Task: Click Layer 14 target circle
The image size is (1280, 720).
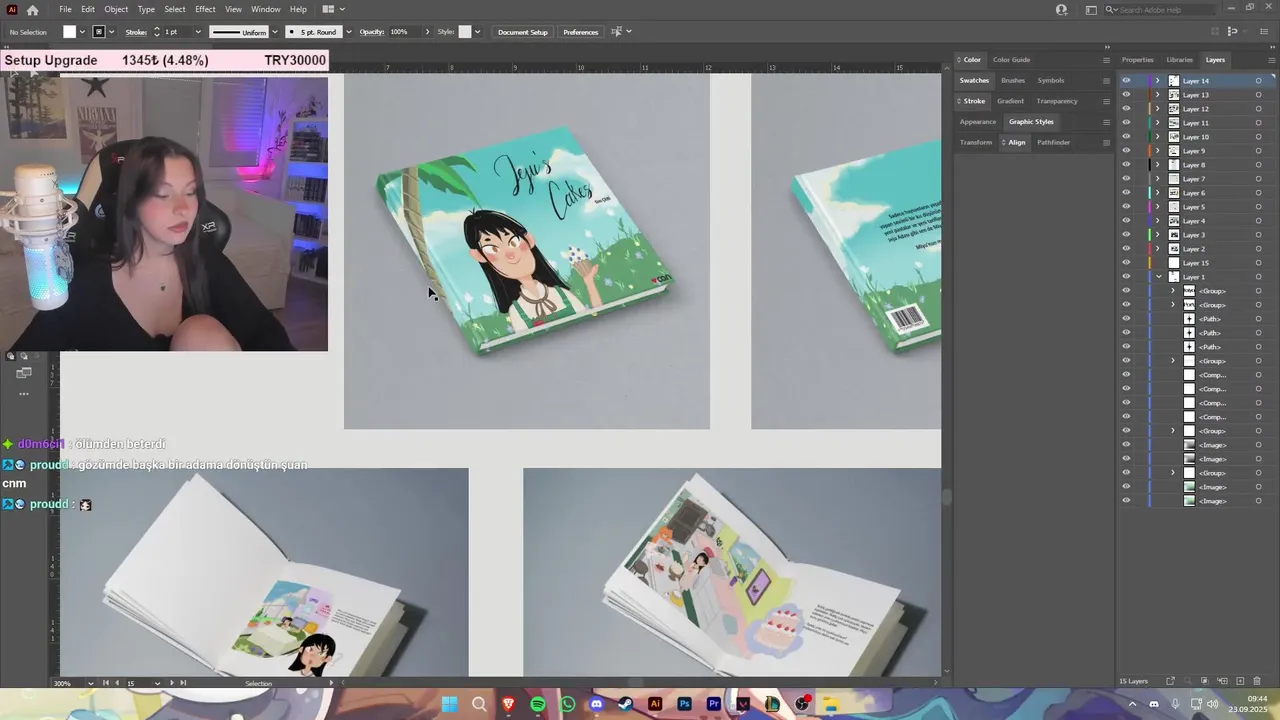Action: tap(1258, 81)
